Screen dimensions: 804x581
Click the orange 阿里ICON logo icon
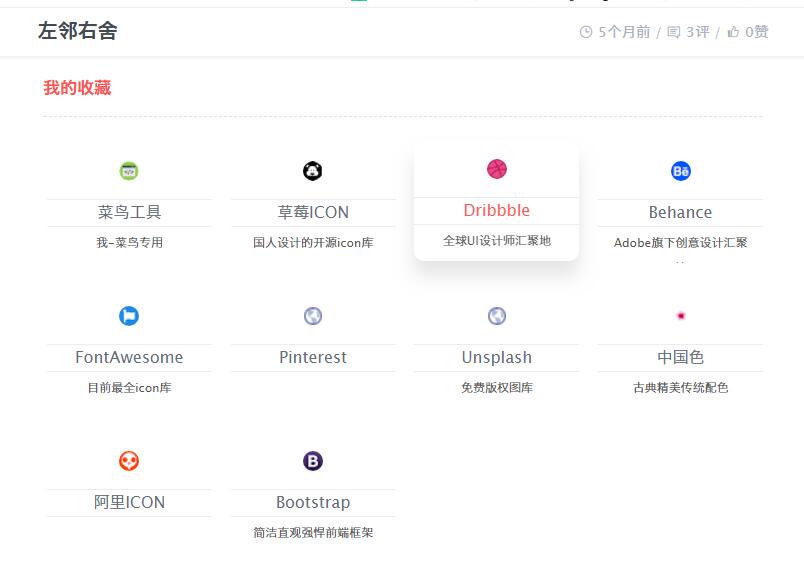point(129,461)
